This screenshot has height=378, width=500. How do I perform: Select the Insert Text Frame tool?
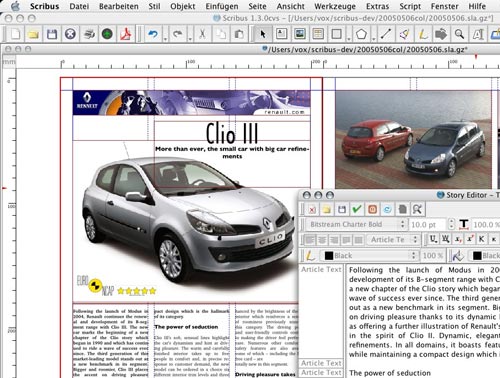(281, 34)
